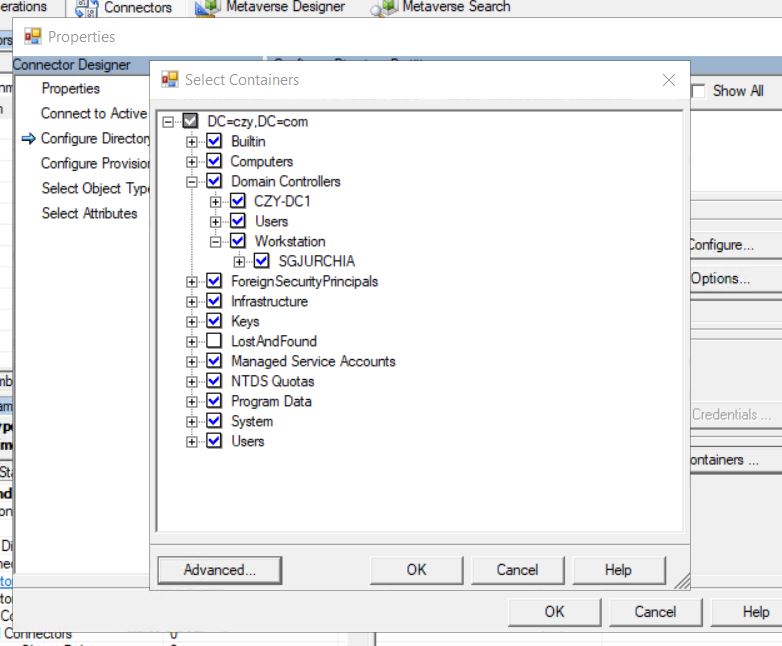Expand the ForeignSecurityPrincipals node

[x=192, y=282]
